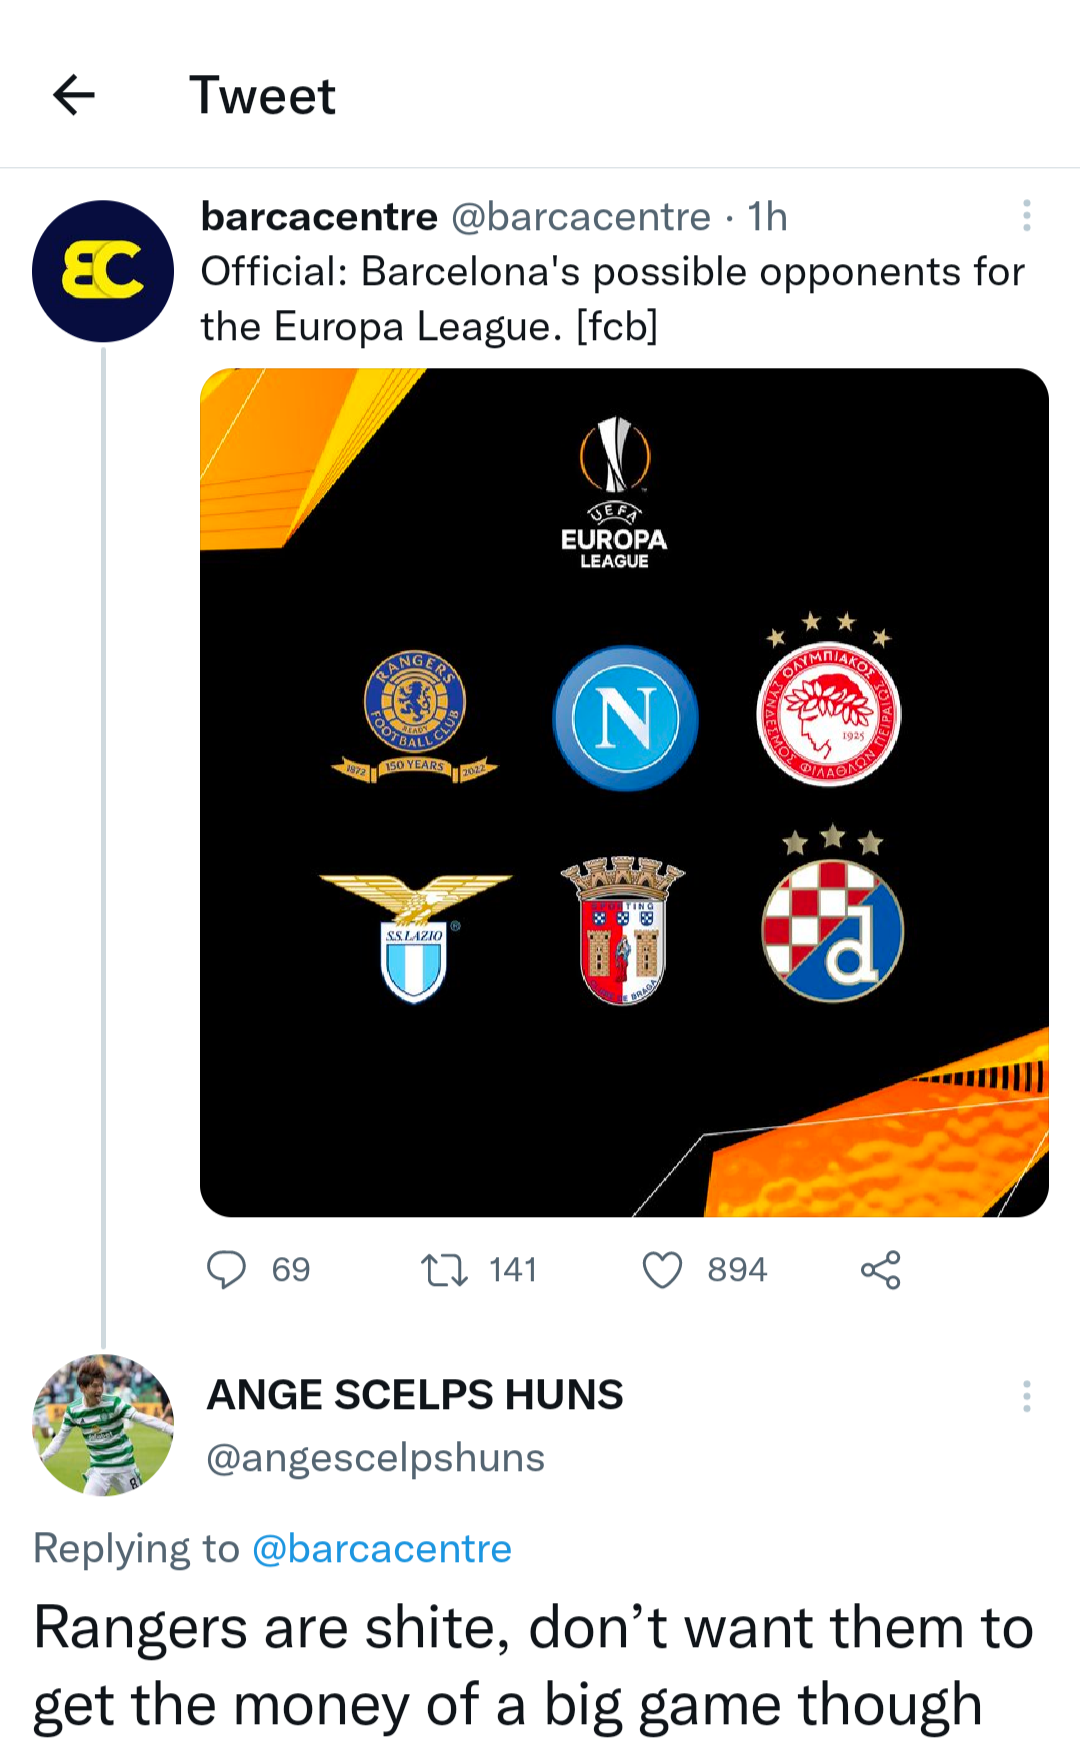Go back using the left arrow
Viewport: 1080px width, 1764px height.
point(74,96)
